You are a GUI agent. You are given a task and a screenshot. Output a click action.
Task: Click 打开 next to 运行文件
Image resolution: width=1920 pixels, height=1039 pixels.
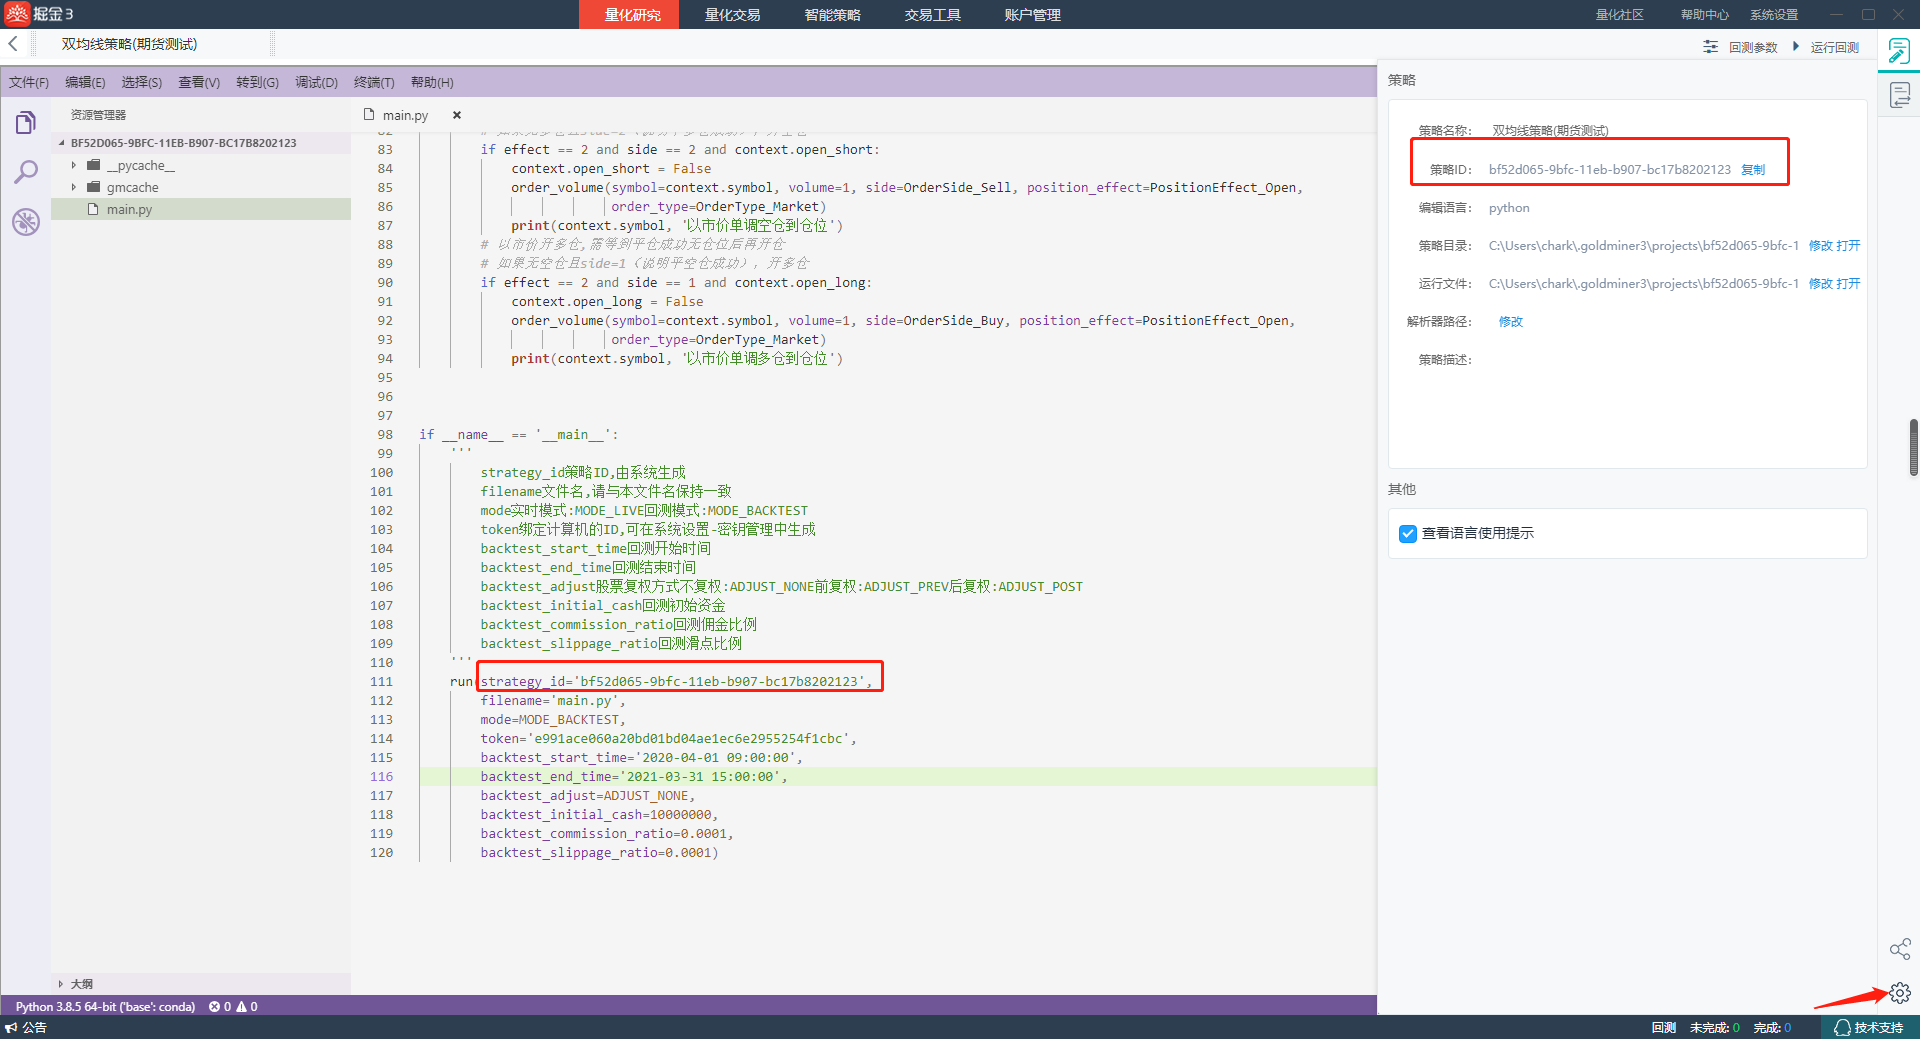pyautogui.click(x=1848, y=283)
